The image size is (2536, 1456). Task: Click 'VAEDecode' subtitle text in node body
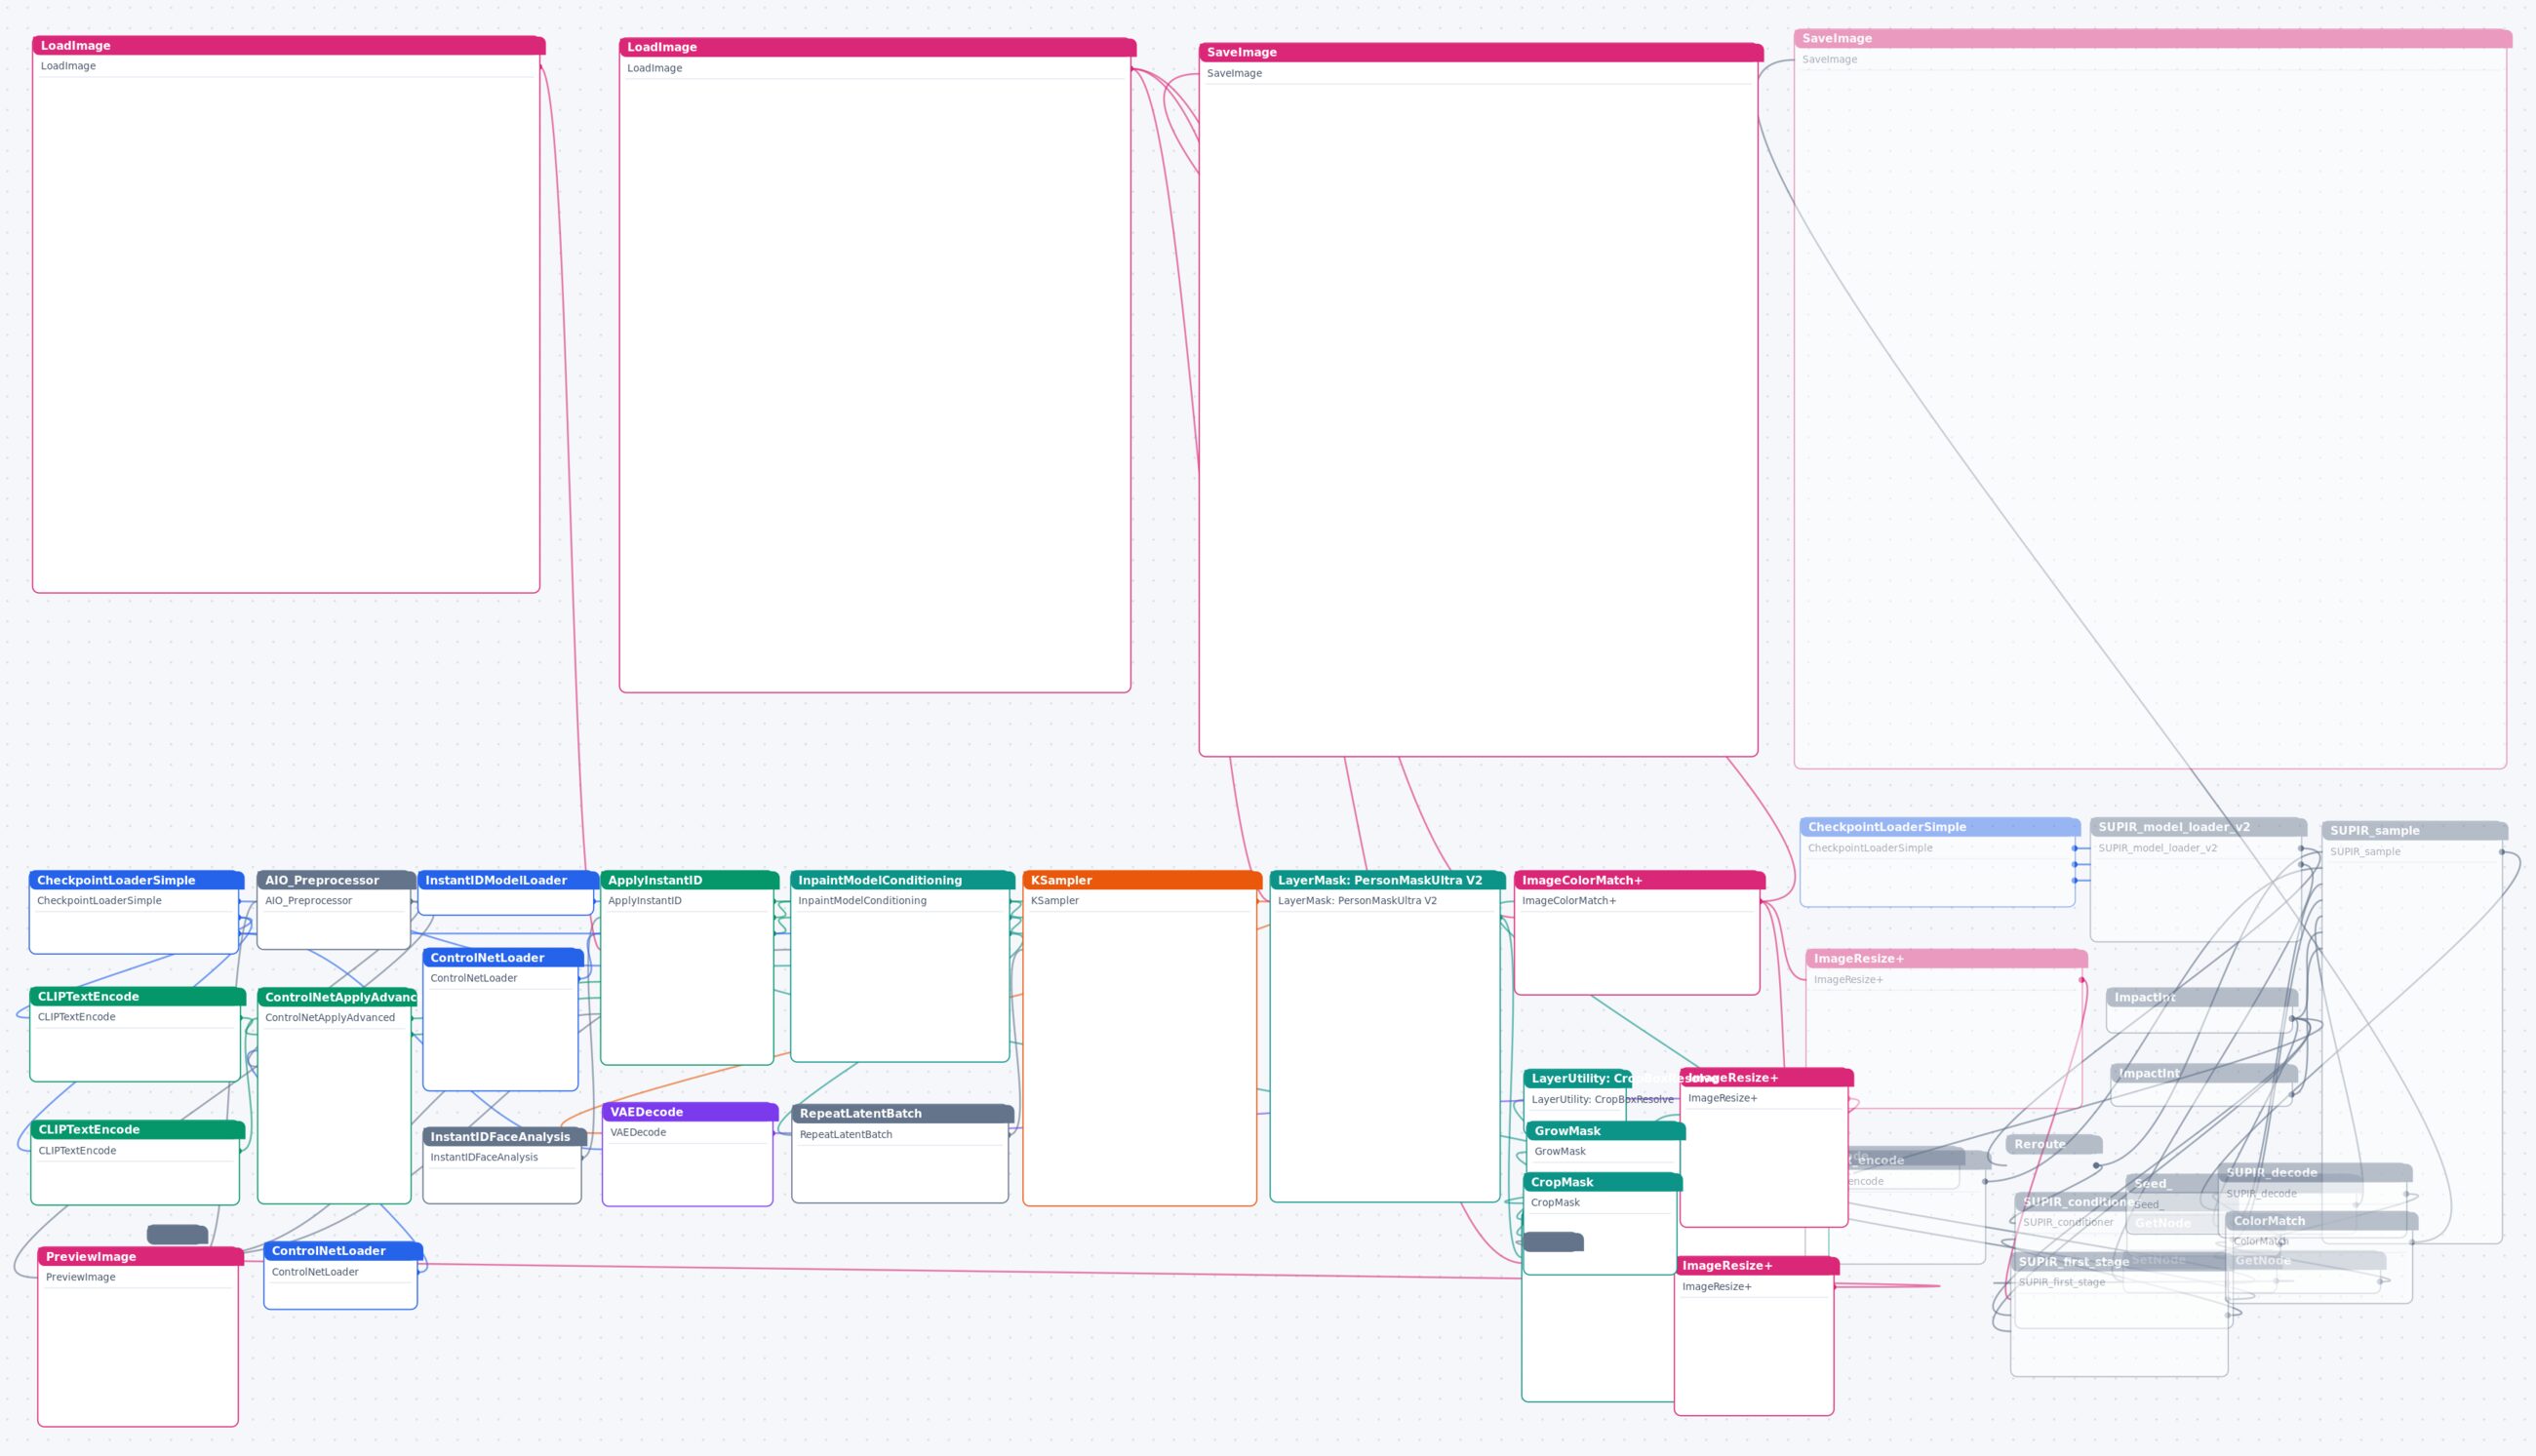click(637, 1133)
